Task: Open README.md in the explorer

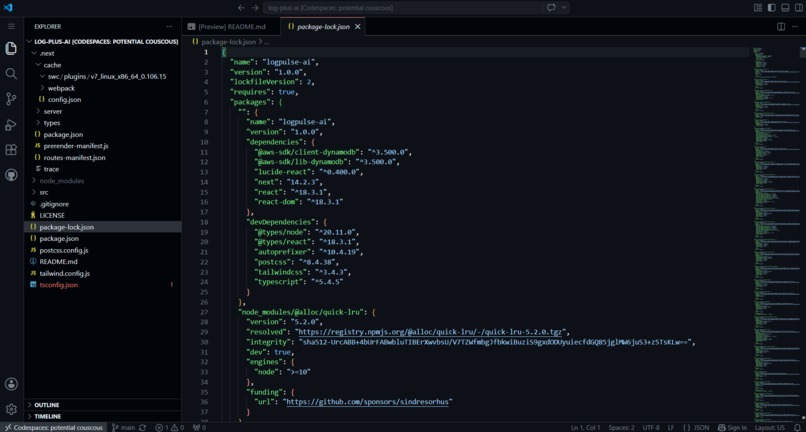Action: click(102, 262)
